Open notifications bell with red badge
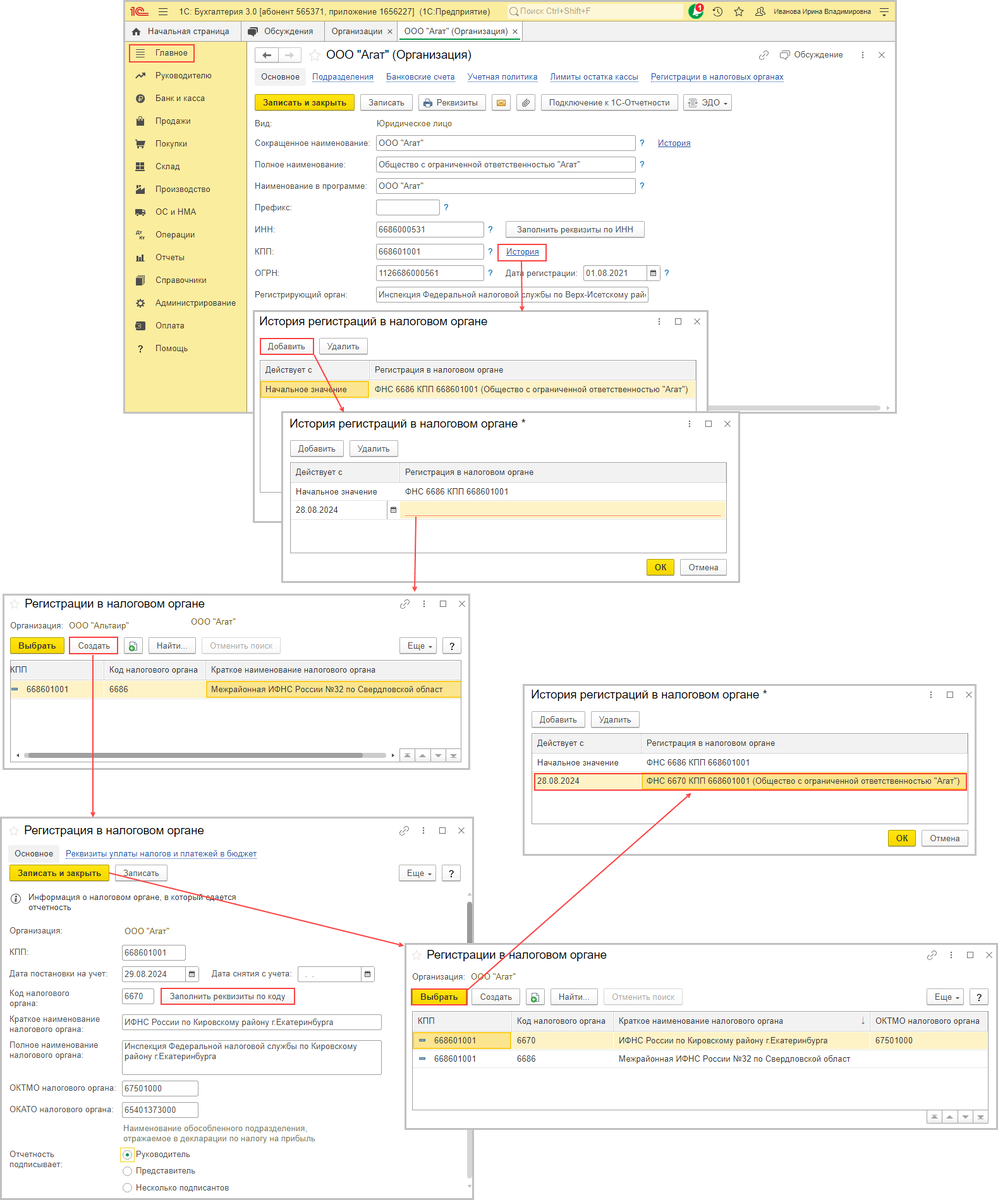Screen dimensions: 998x1200 point(695,11)
